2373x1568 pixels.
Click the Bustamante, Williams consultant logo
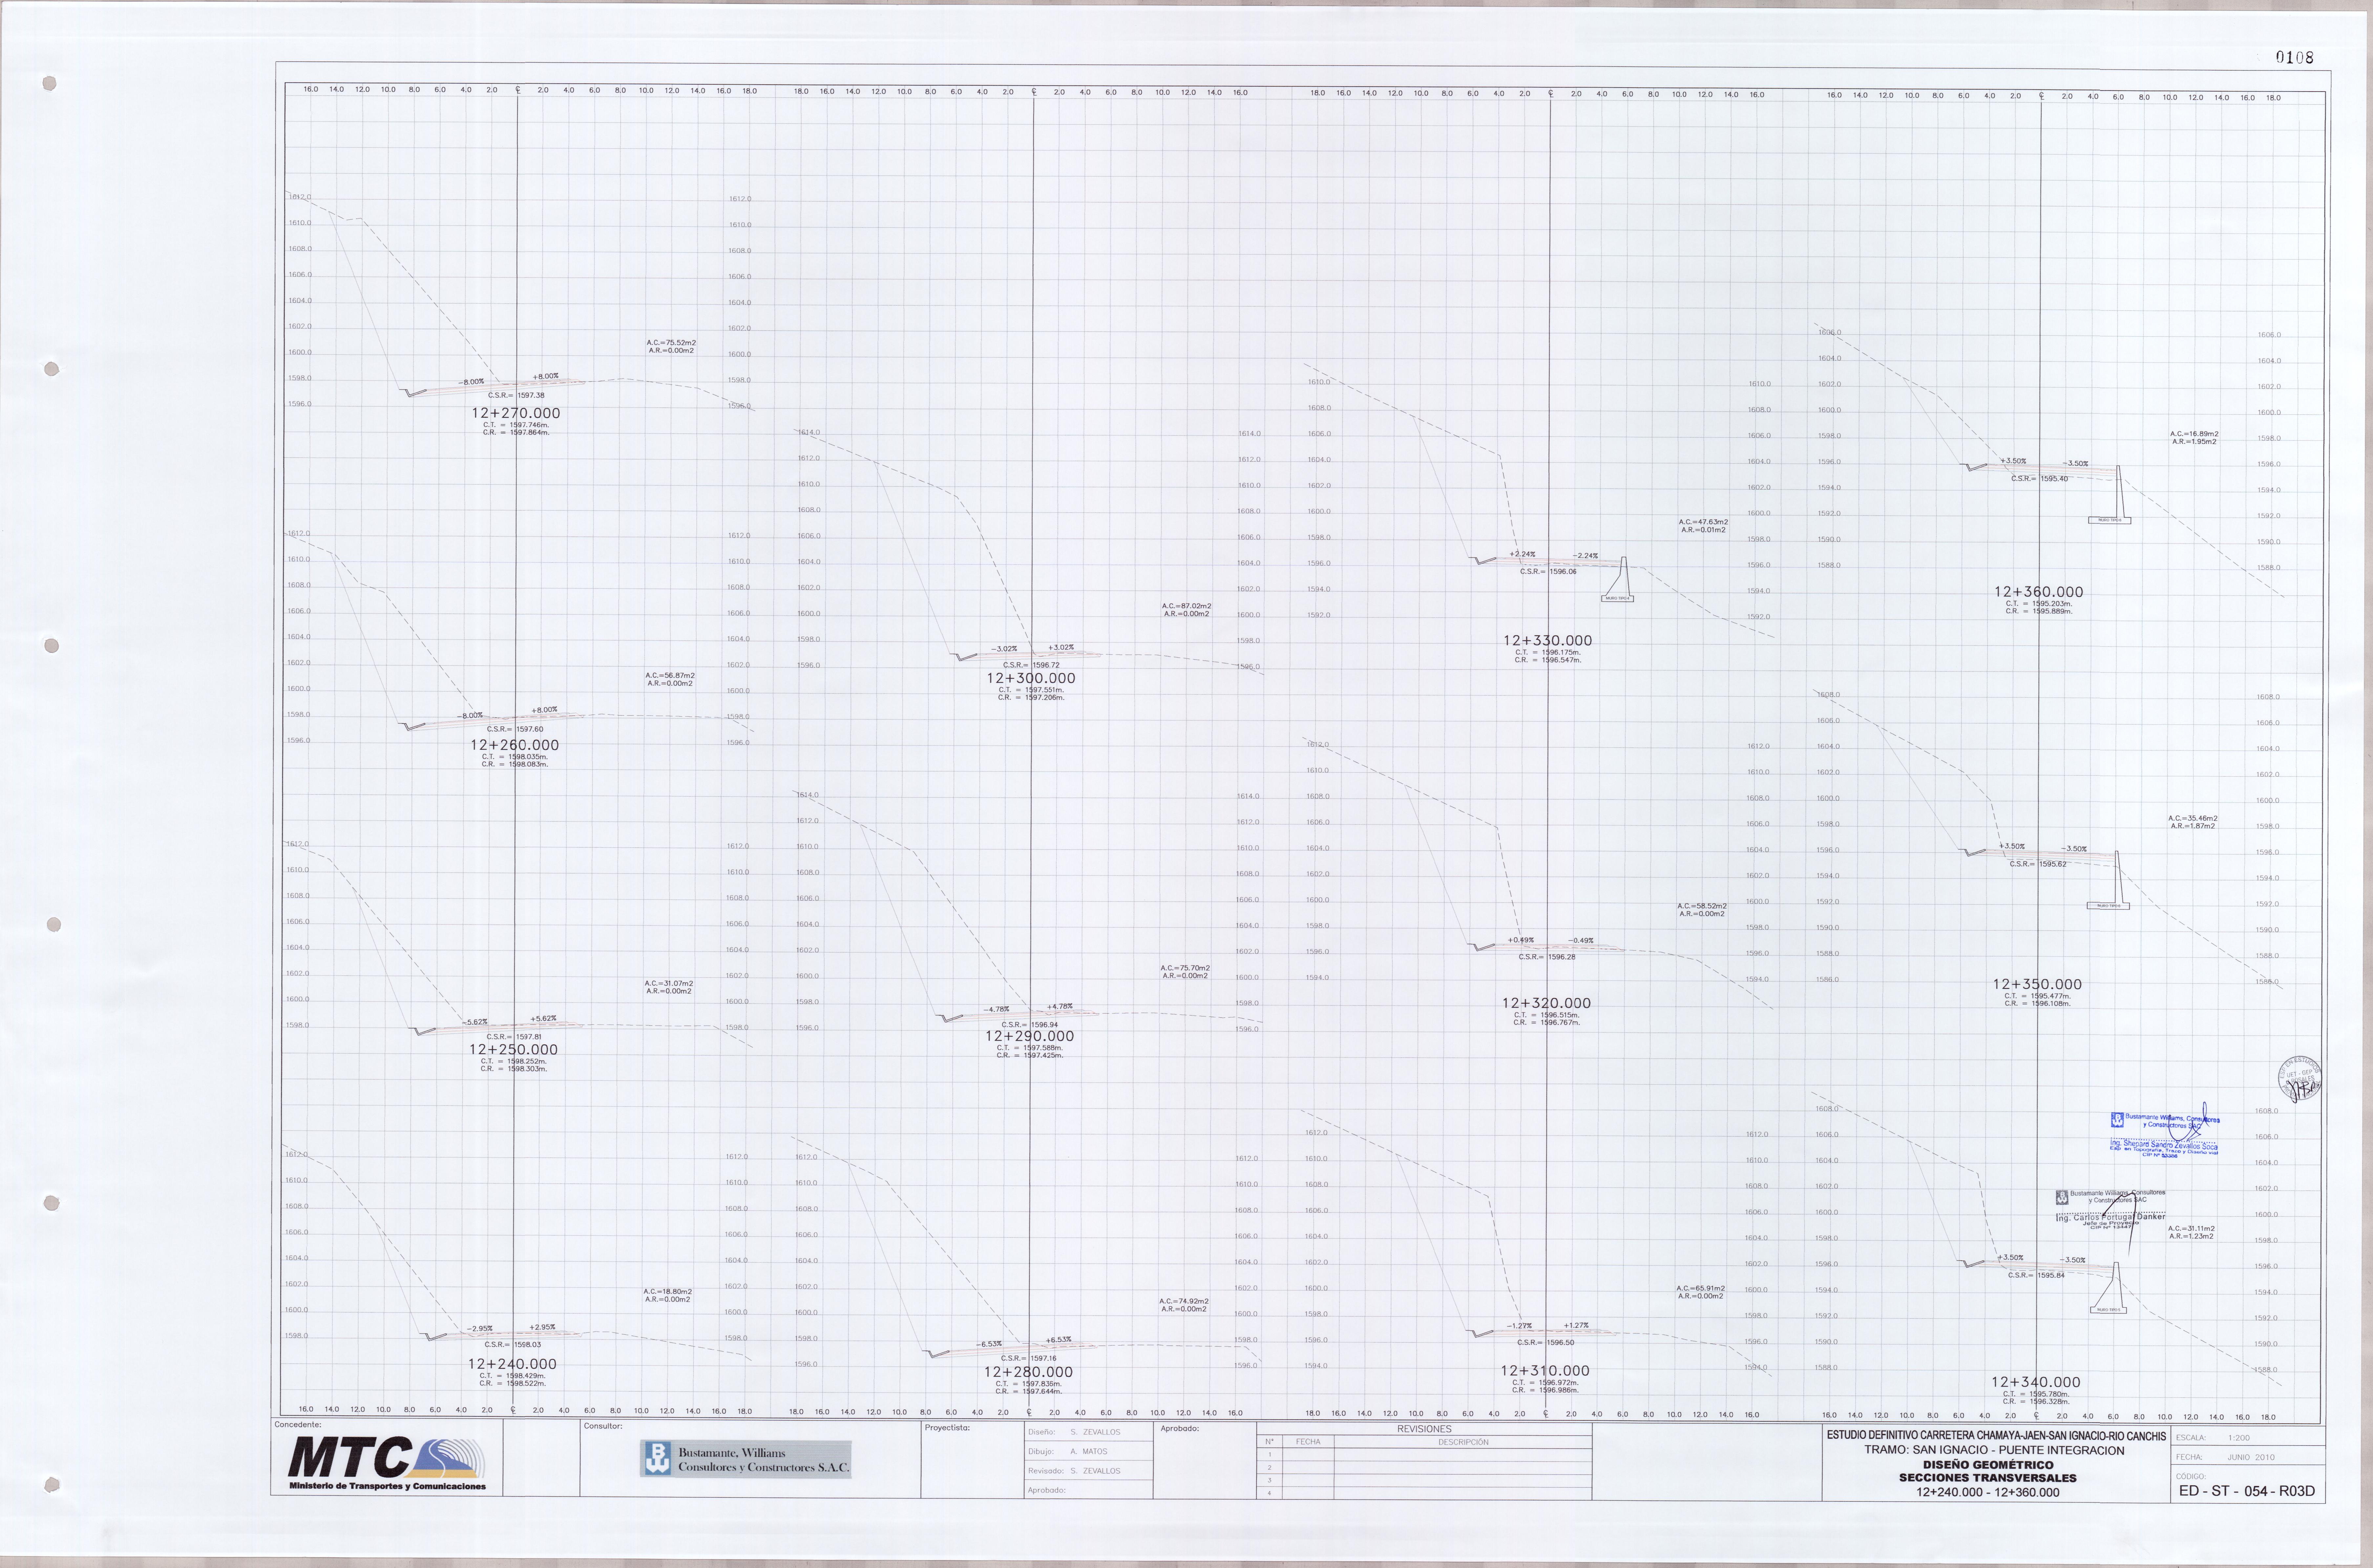tap(746, 1459)
